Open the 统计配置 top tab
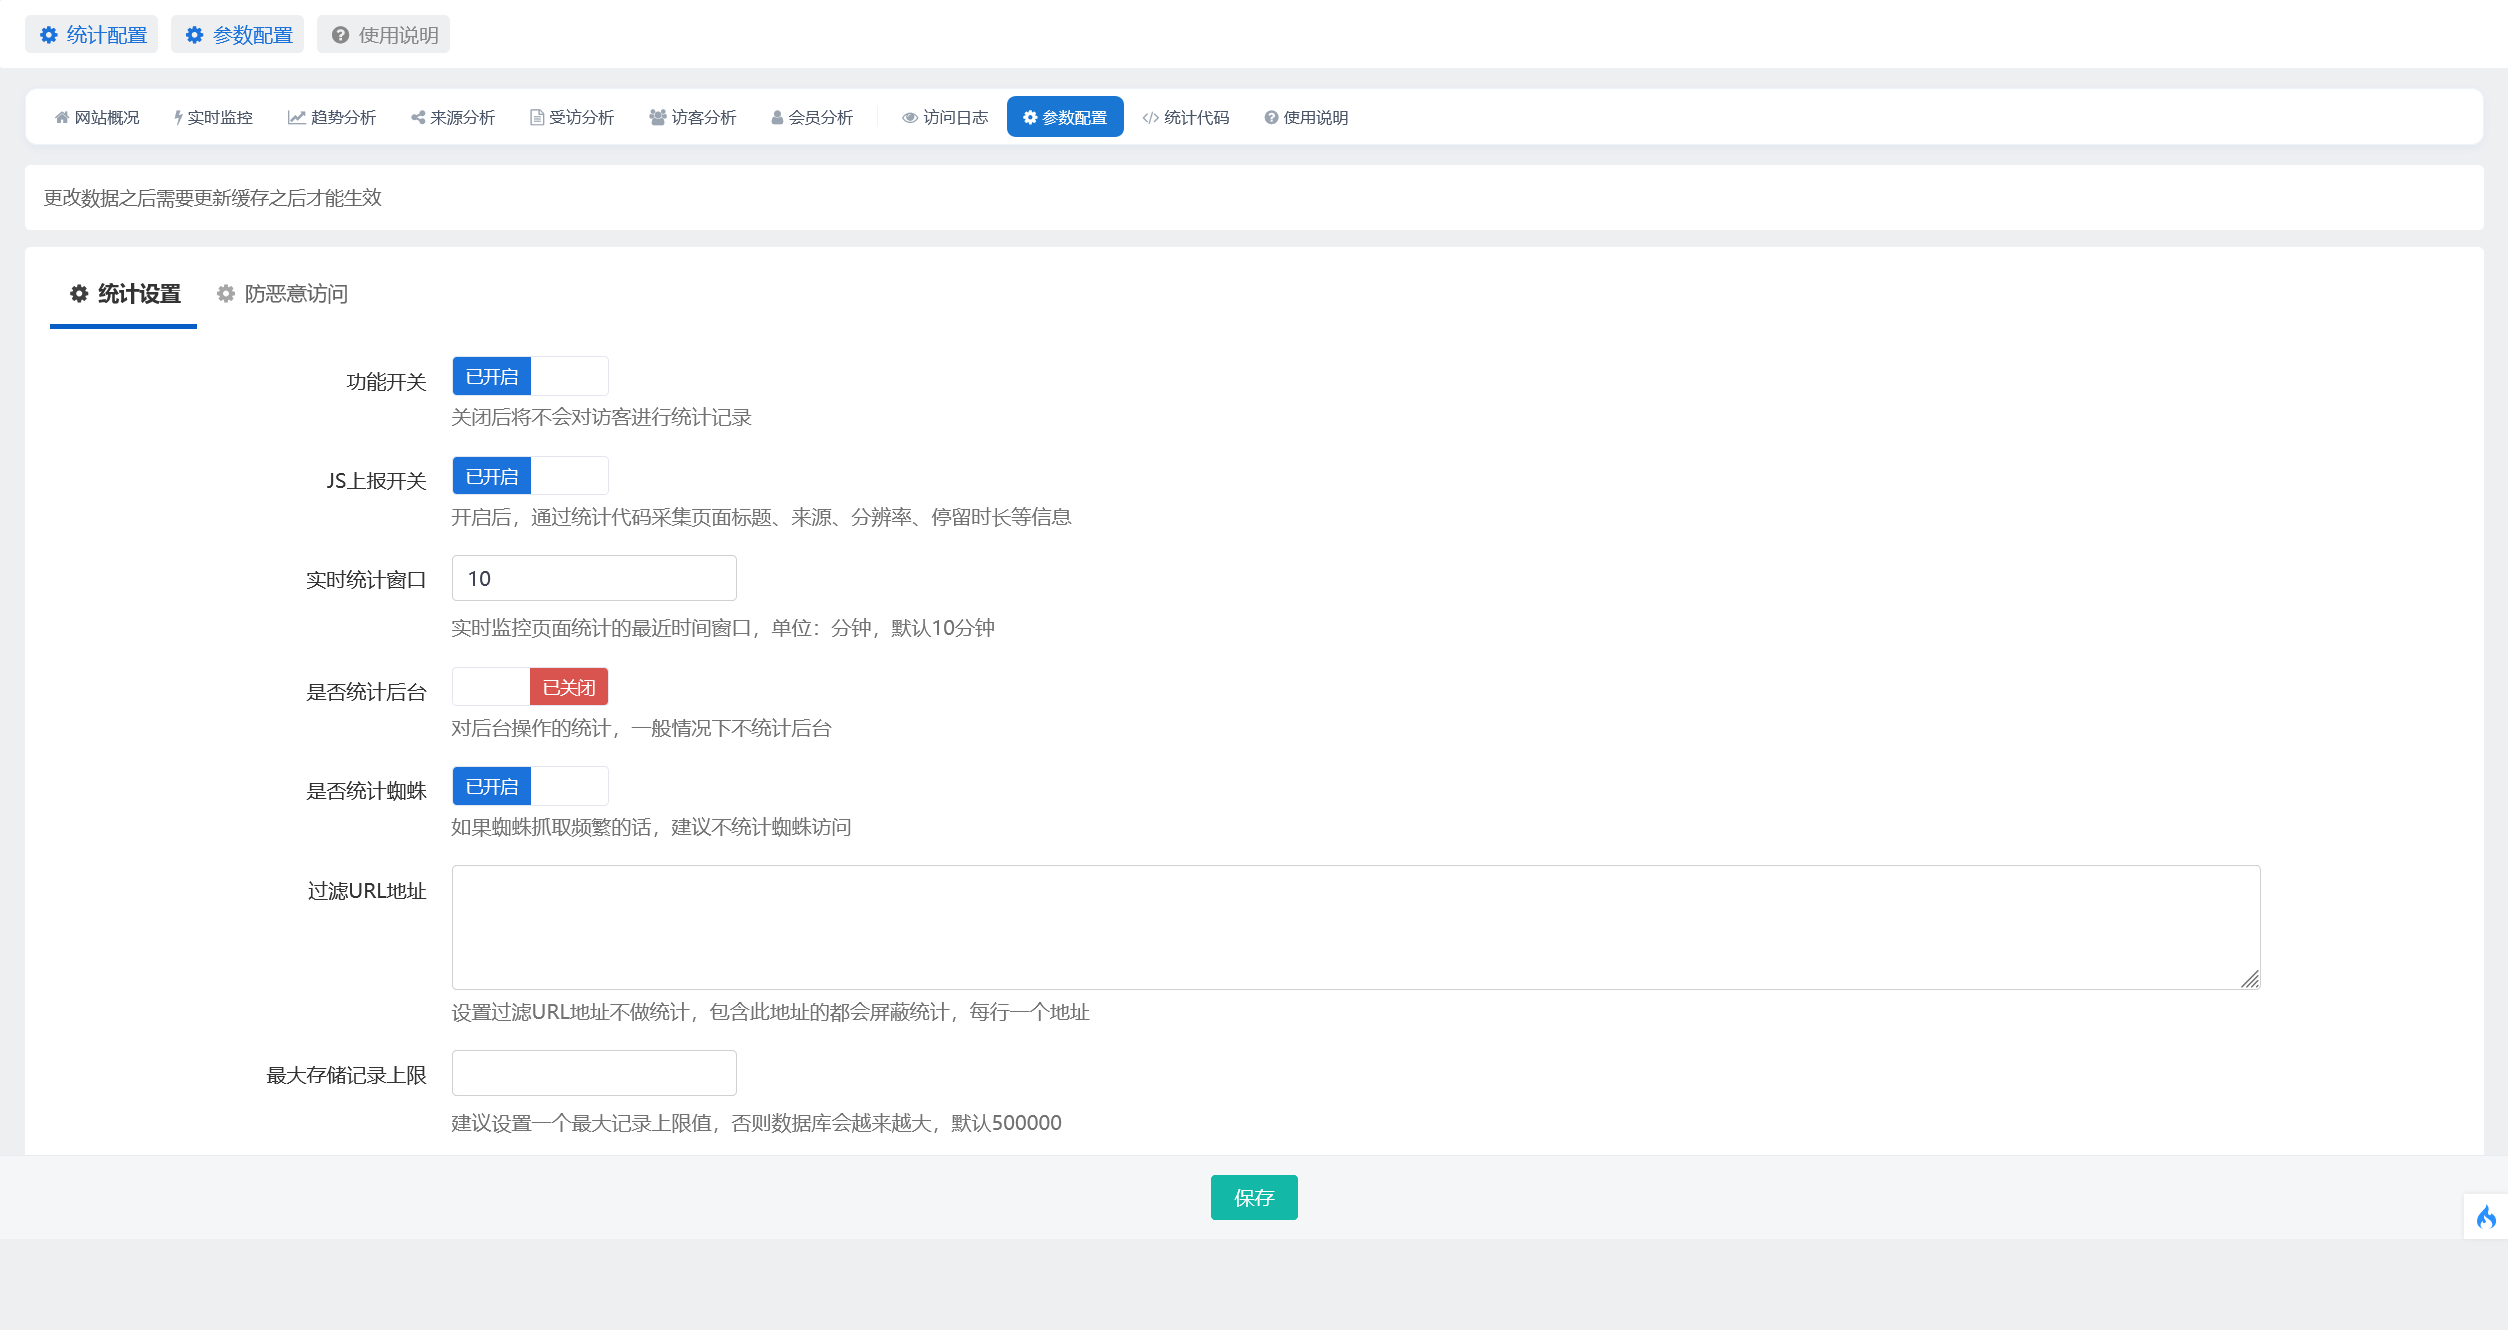This screenshot has width=2508, height=1330. [x=92, y=35]
